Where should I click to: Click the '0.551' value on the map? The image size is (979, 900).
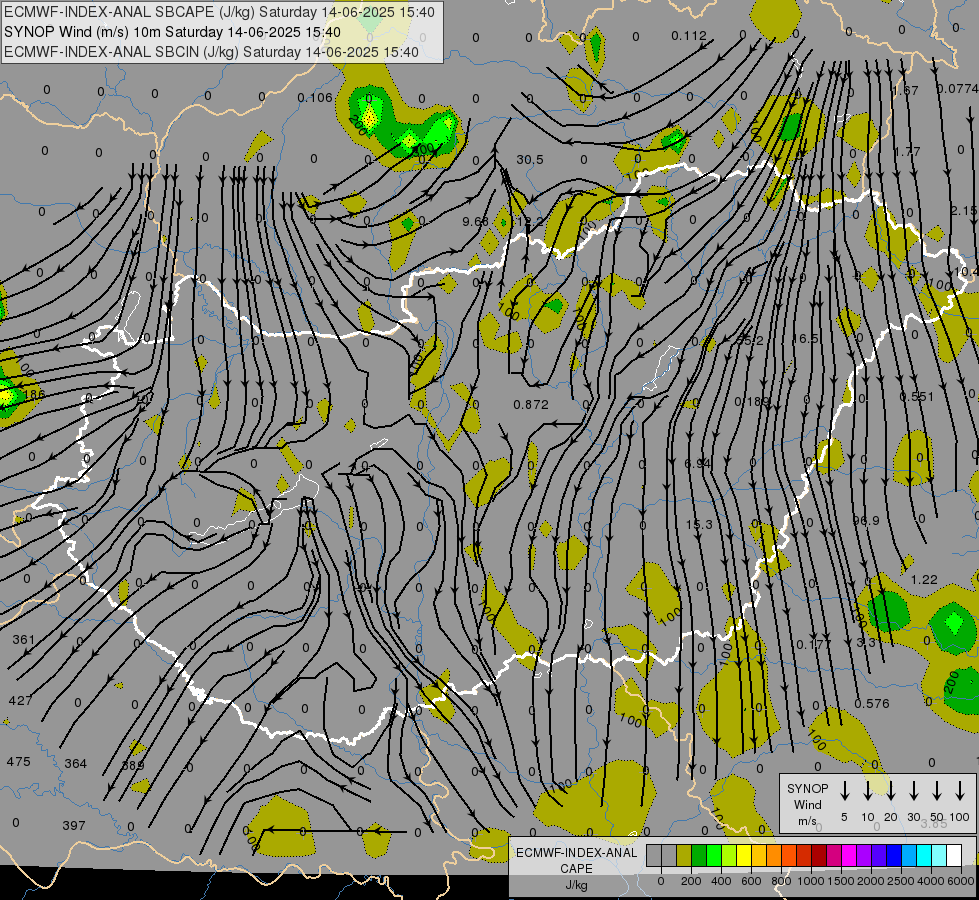[x=917, y=397]
